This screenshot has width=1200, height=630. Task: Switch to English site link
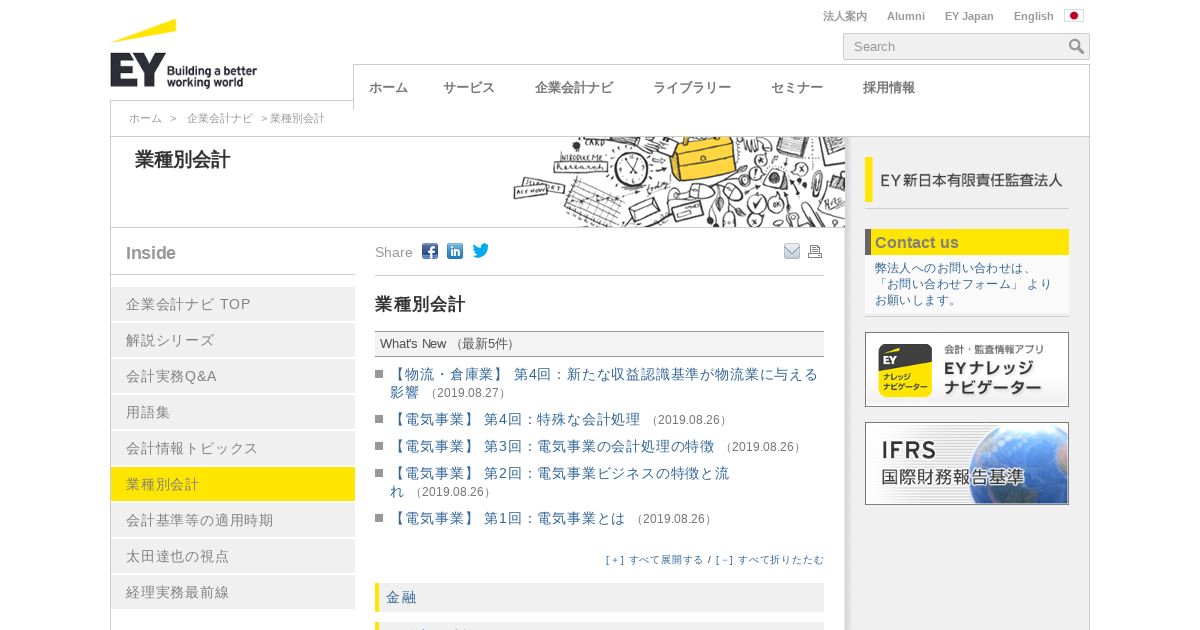click(1033, 16)
